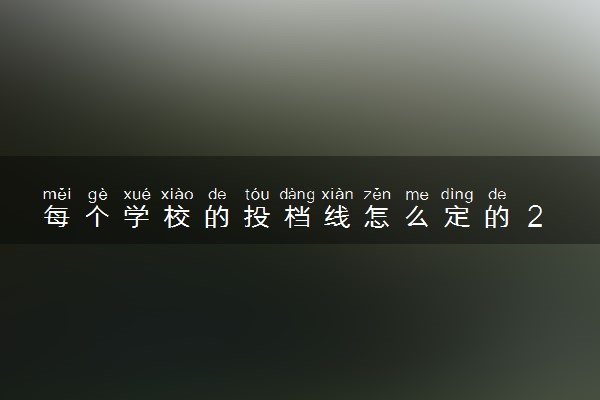Select the pinyin label xiào

(177, 194)
